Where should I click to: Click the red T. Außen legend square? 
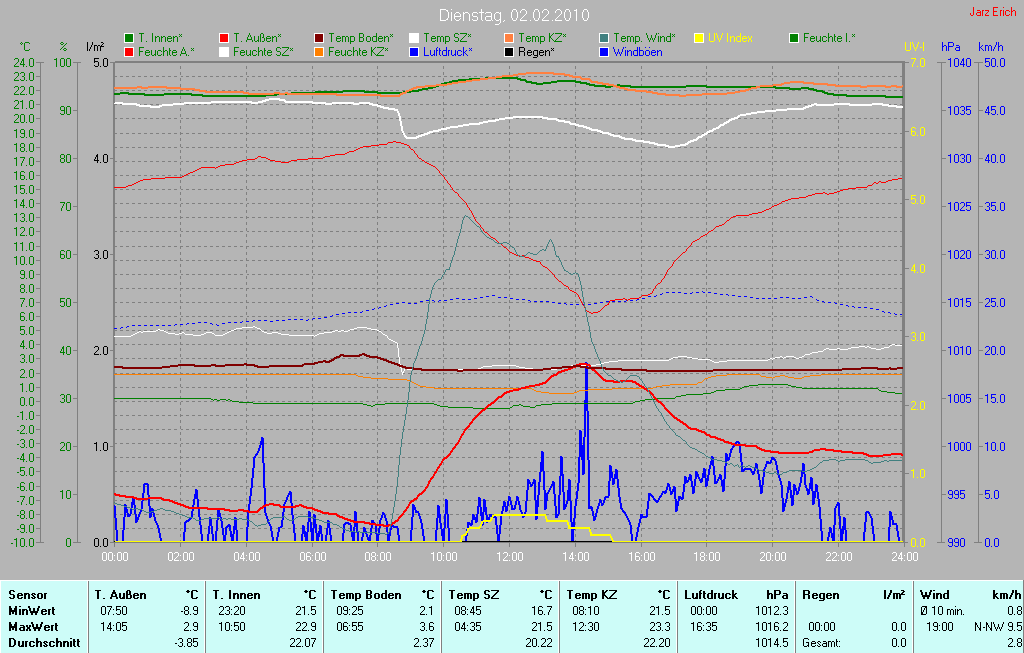[x=224, y=38]
